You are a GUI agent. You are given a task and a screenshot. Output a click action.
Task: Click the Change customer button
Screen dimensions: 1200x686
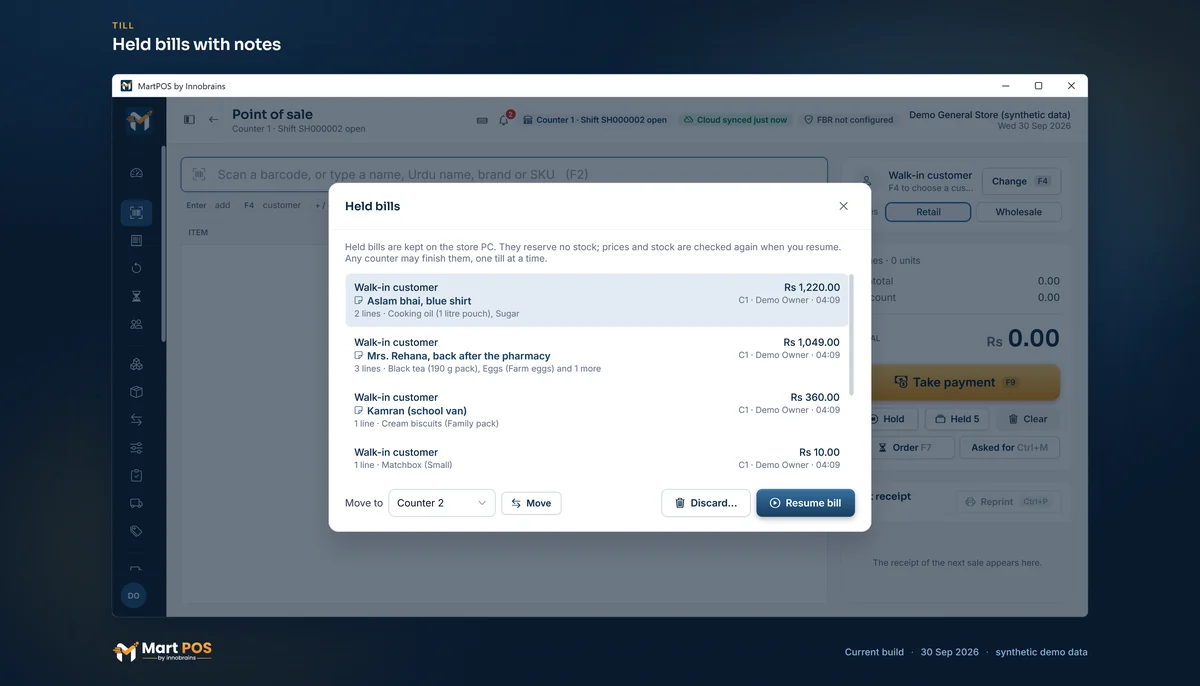(1021, 181)
